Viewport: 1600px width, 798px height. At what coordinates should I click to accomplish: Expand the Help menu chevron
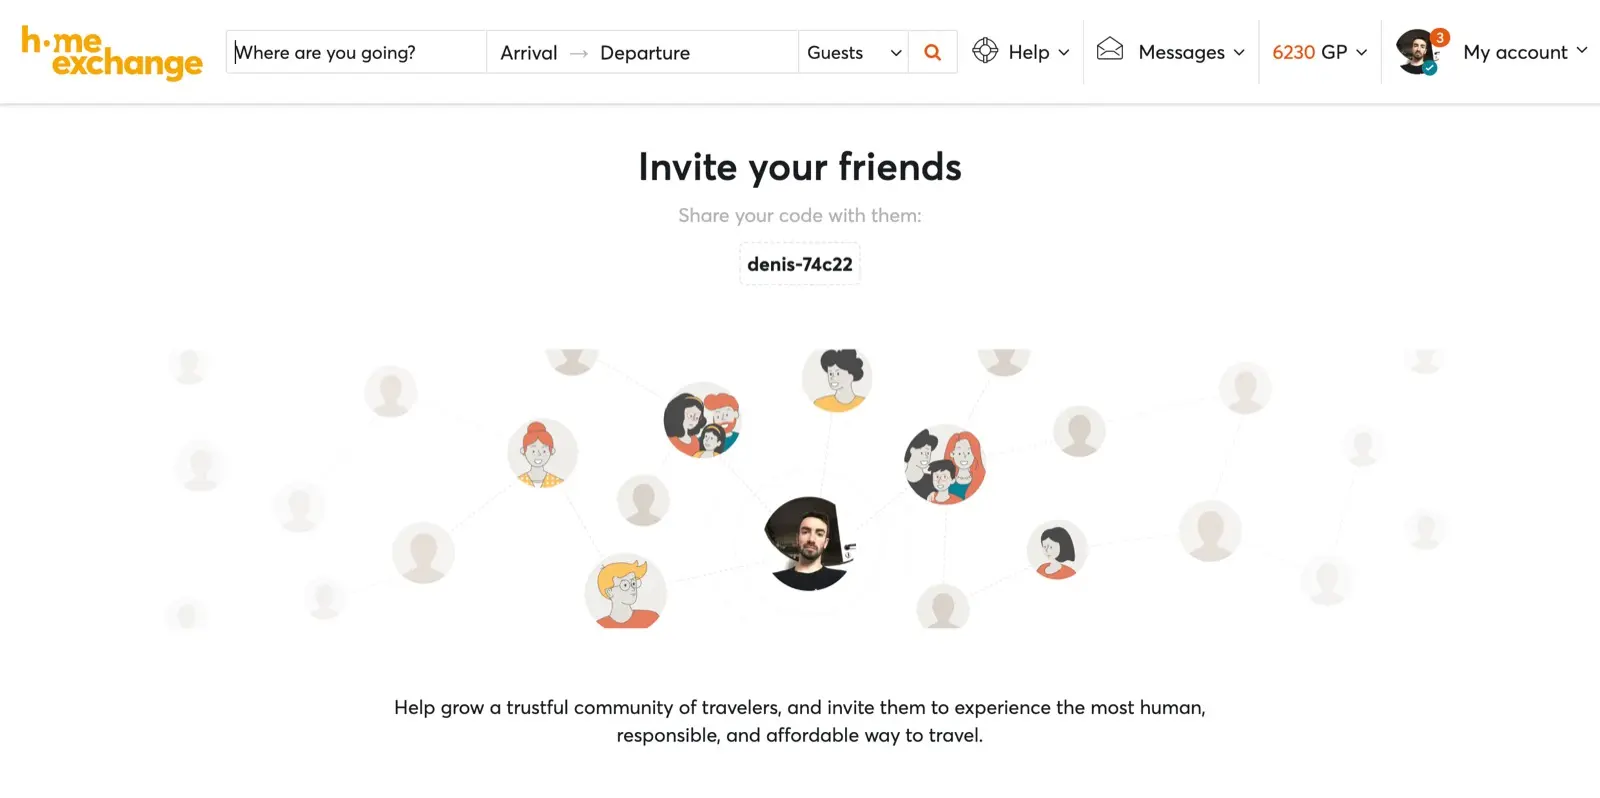1064,52
